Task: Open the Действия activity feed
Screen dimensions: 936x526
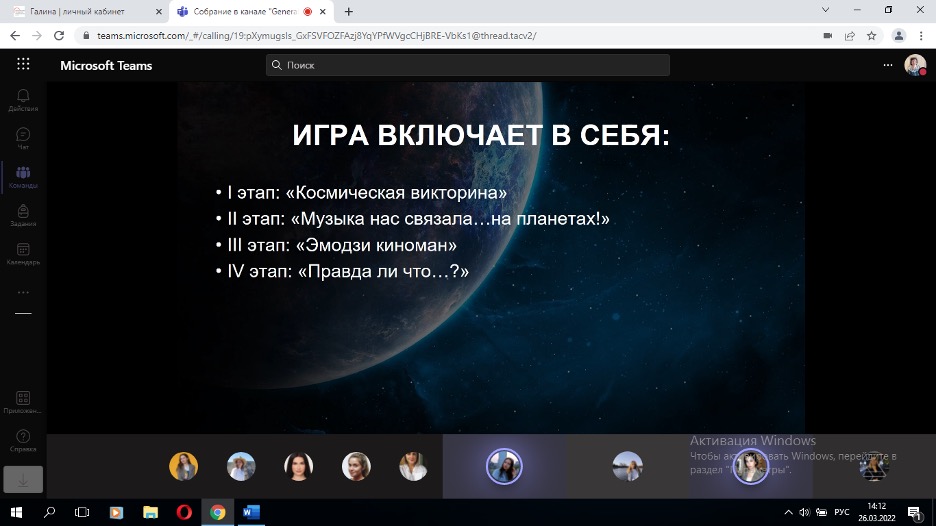Action: pos(23,99)
